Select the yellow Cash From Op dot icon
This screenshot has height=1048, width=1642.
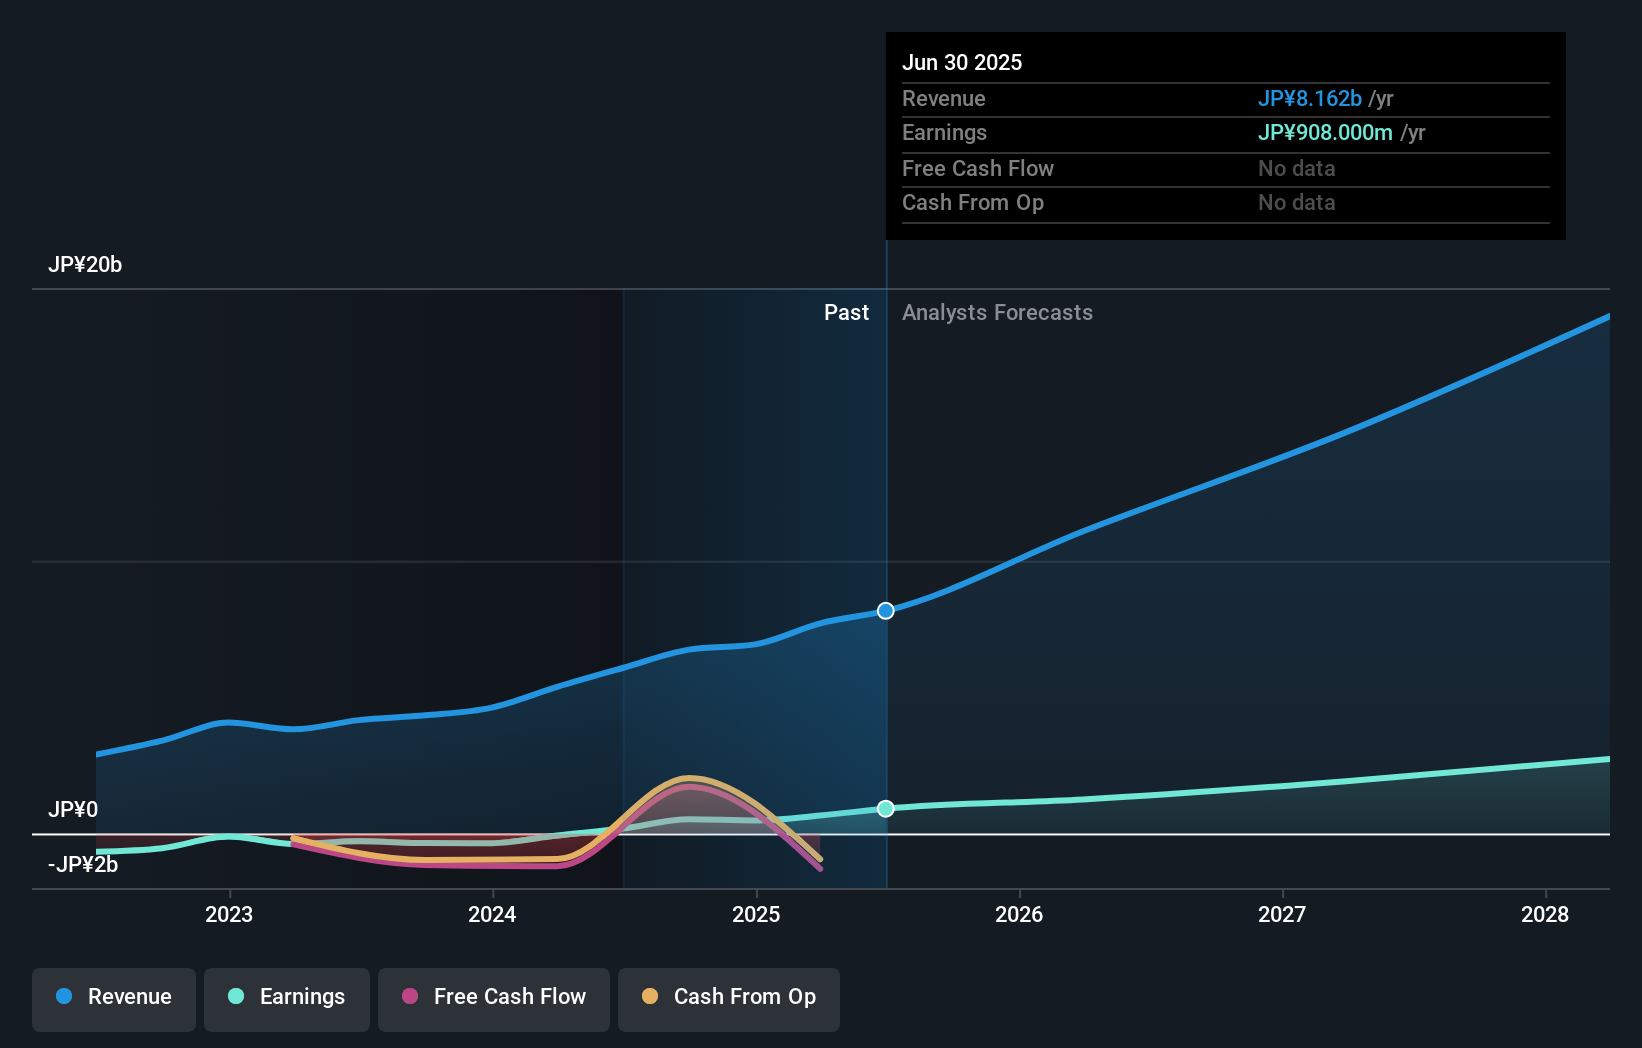(651, 997)
